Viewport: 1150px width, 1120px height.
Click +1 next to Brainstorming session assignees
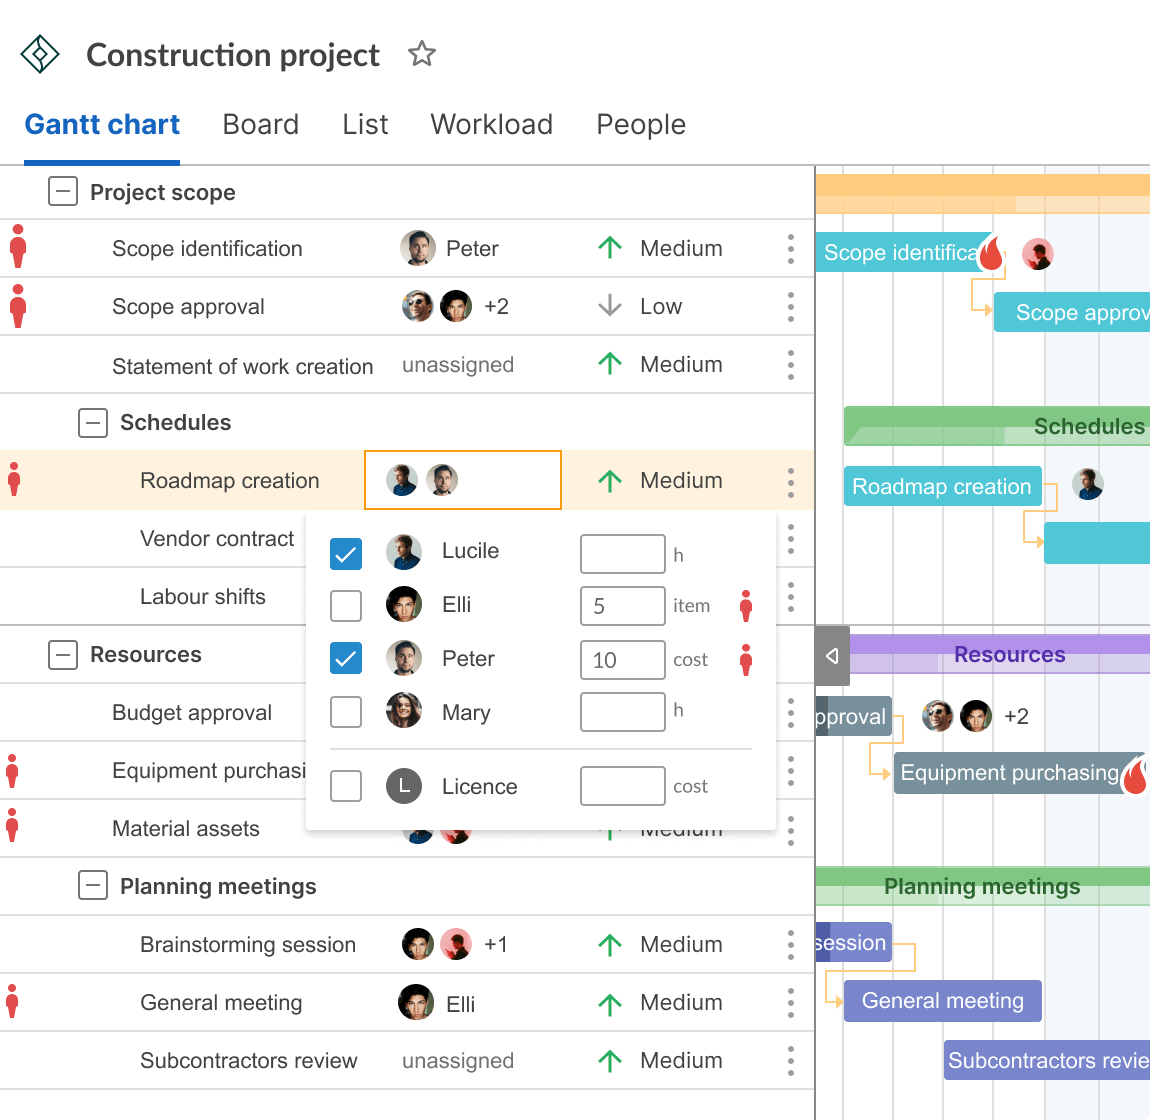497,944
